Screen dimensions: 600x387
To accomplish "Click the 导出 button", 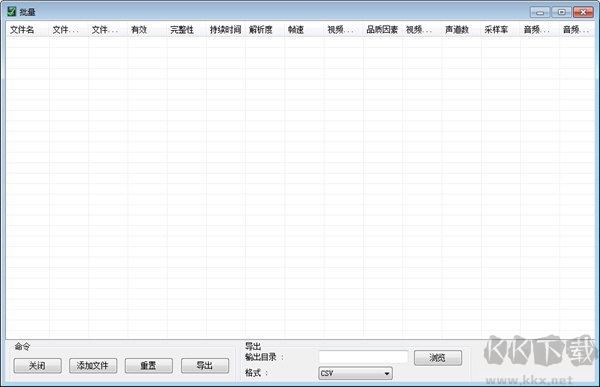I will click(x=205, y=366).
